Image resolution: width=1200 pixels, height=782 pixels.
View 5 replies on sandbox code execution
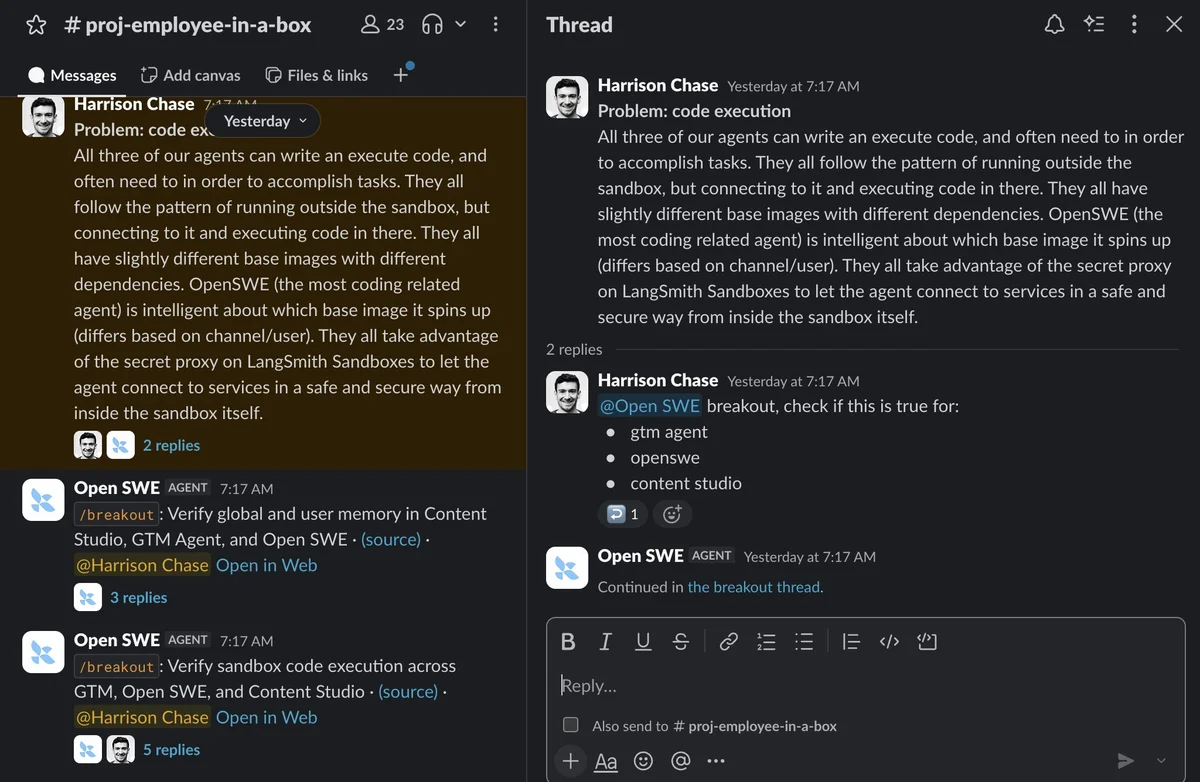171,749
